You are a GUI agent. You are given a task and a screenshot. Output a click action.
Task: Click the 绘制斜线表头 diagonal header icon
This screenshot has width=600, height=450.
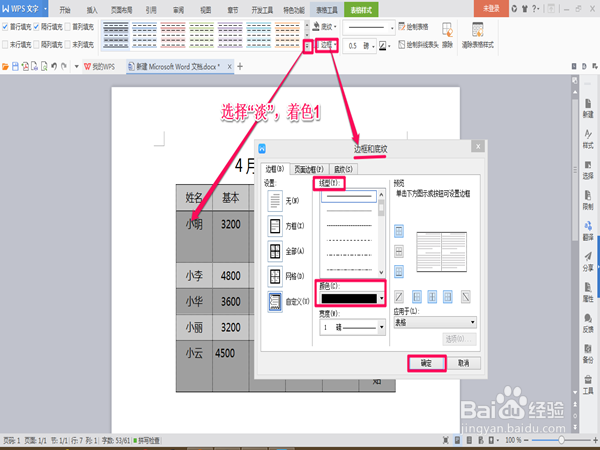[x=401, y=45]
